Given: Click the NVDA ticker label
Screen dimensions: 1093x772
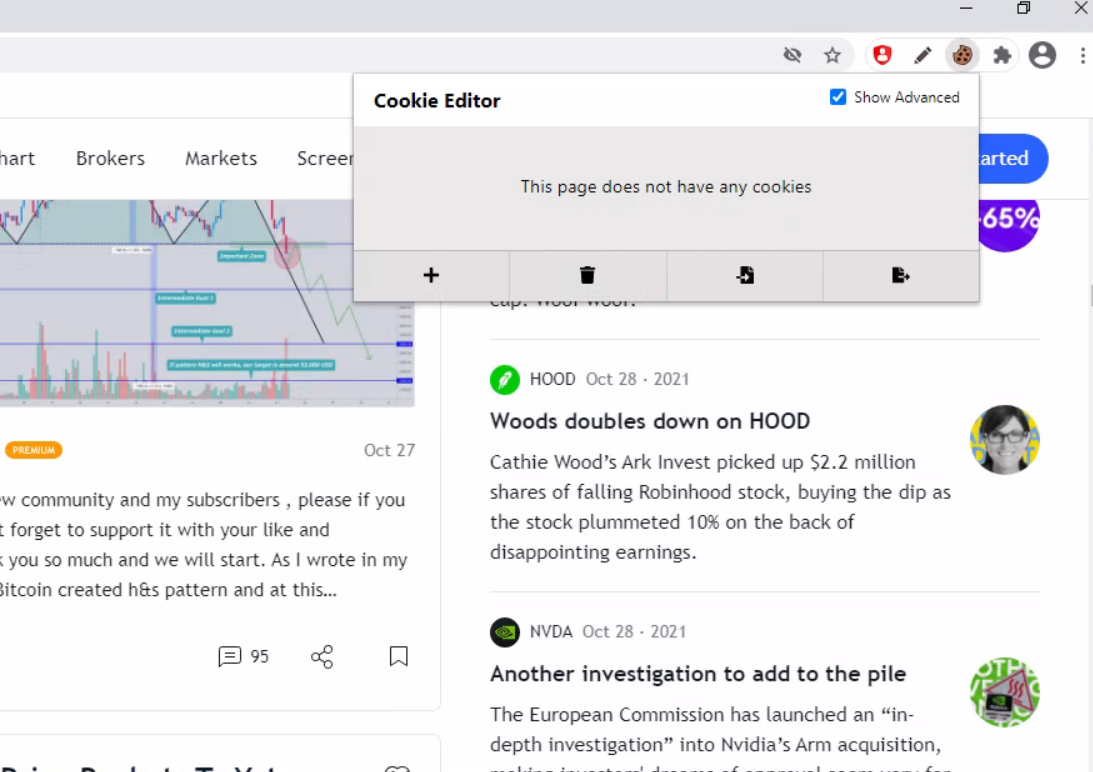Looking at the screenshot, I should pyautogui.click(x=551, y=632).
